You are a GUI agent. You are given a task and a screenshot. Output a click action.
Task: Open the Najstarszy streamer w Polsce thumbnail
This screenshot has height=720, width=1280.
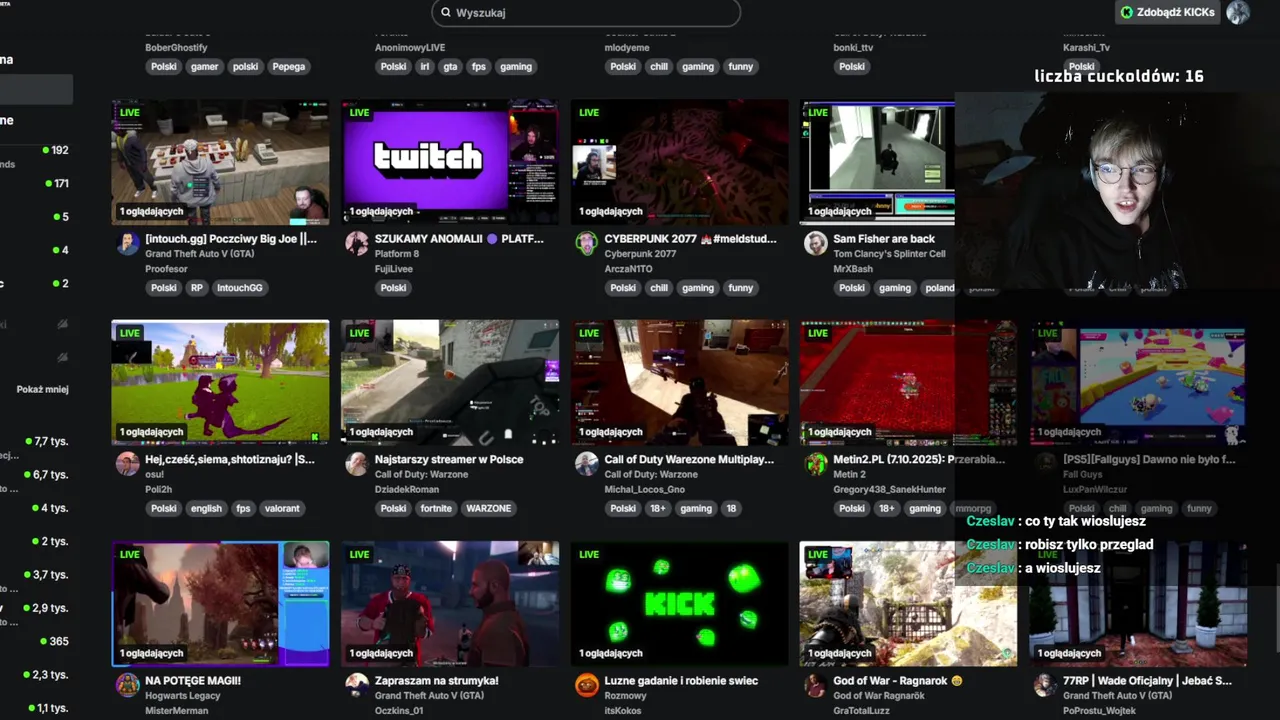[x=450, y=382]
